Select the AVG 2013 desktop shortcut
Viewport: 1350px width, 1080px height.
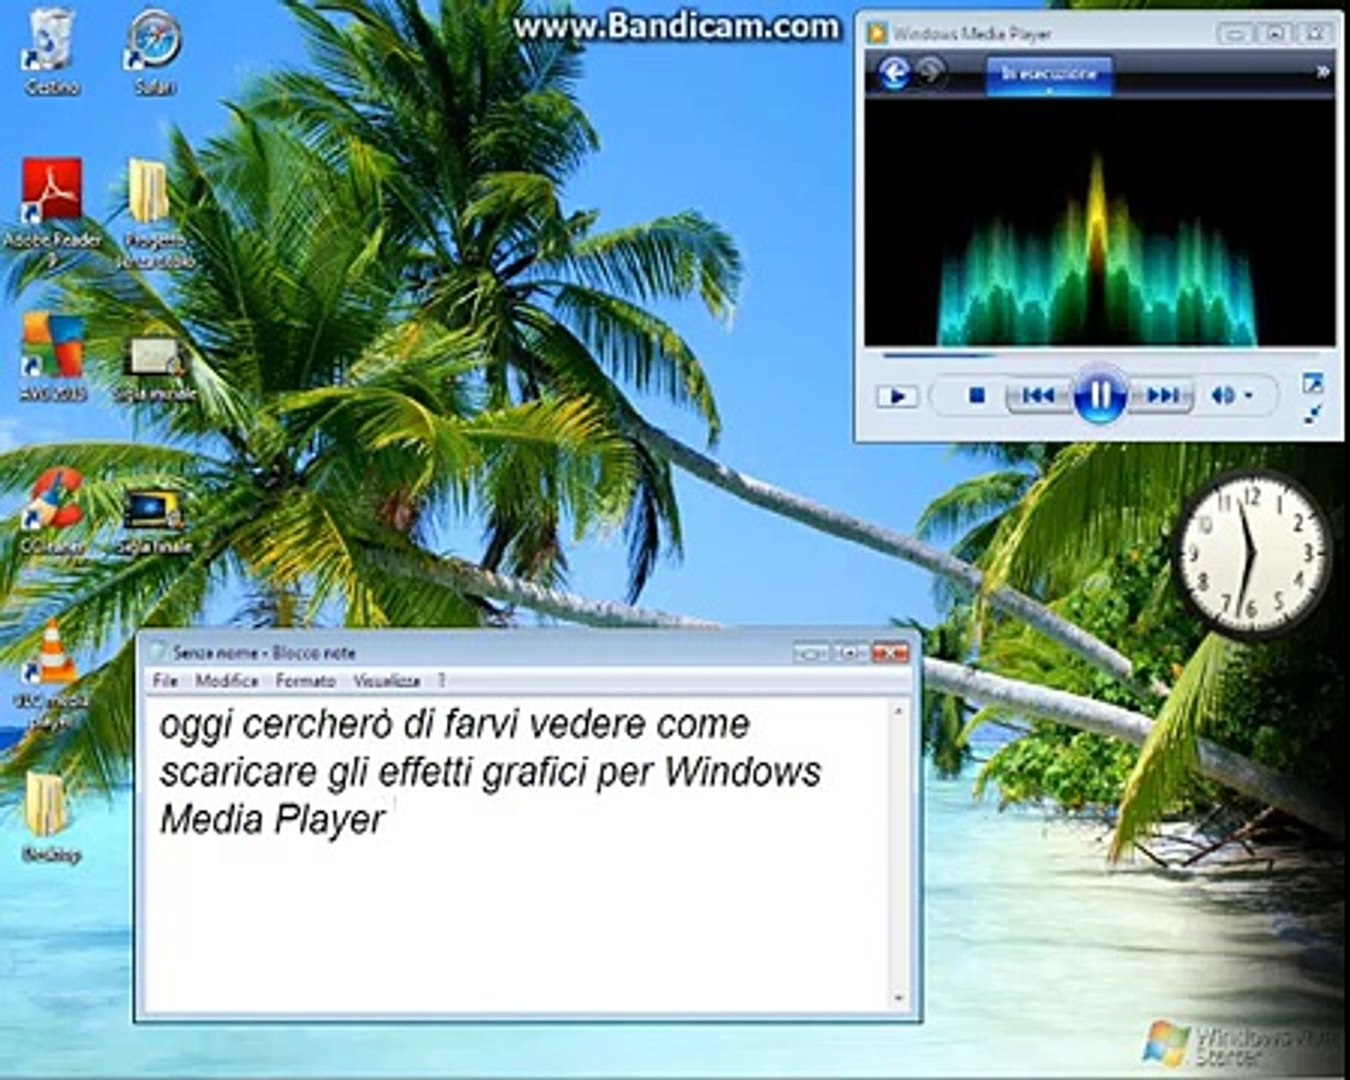coord(52,357)
